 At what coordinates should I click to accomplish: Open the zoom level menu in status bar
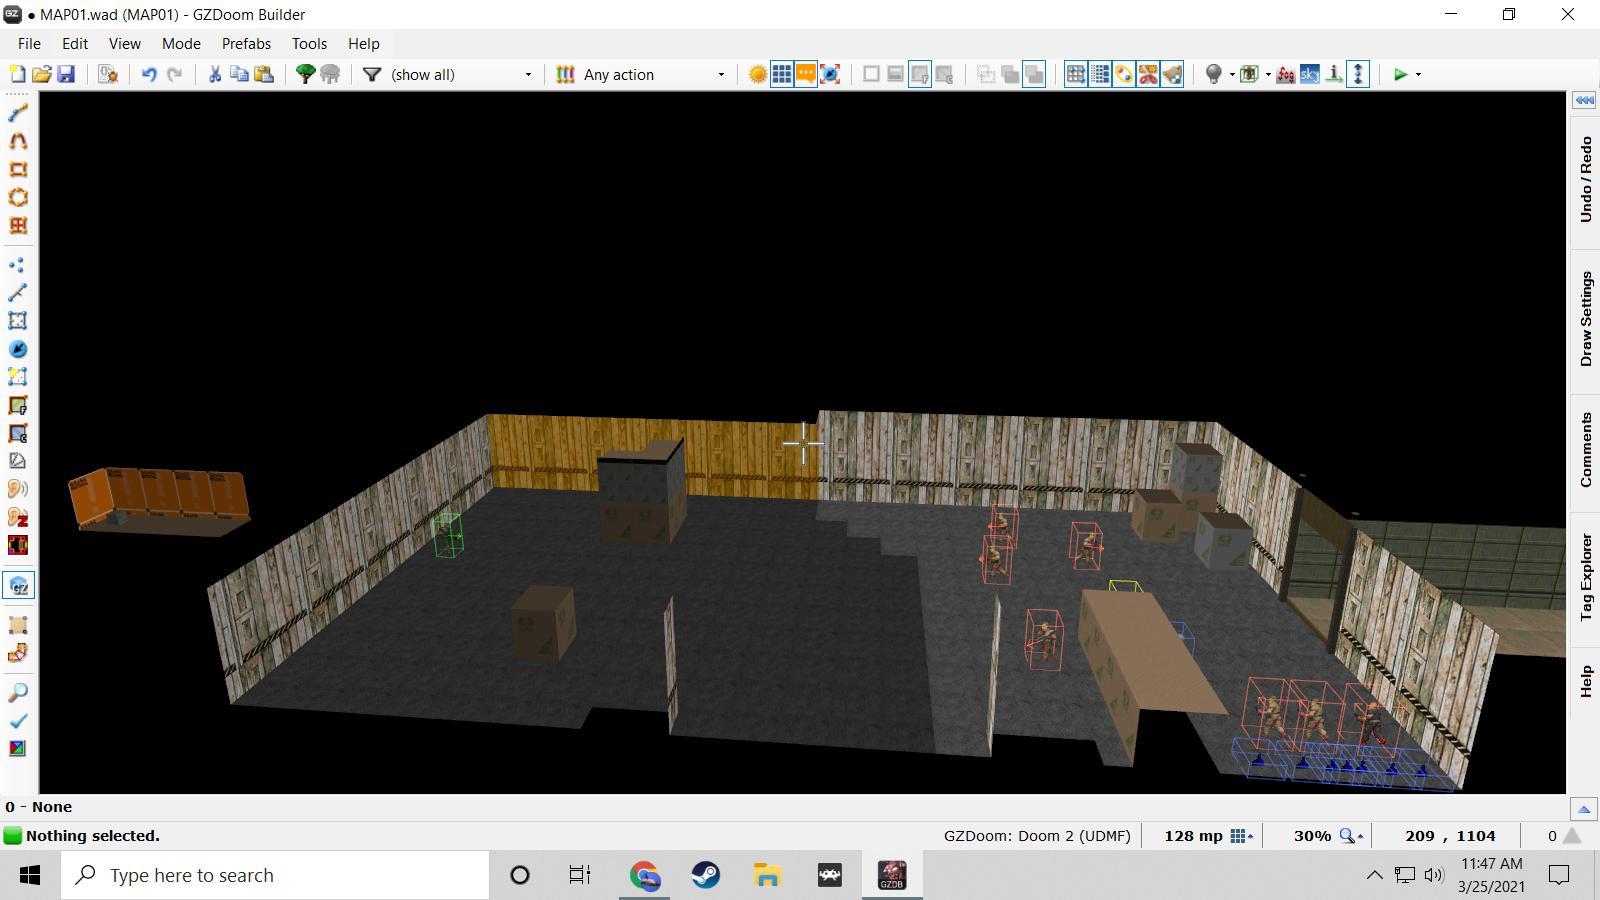(1351, 836)
